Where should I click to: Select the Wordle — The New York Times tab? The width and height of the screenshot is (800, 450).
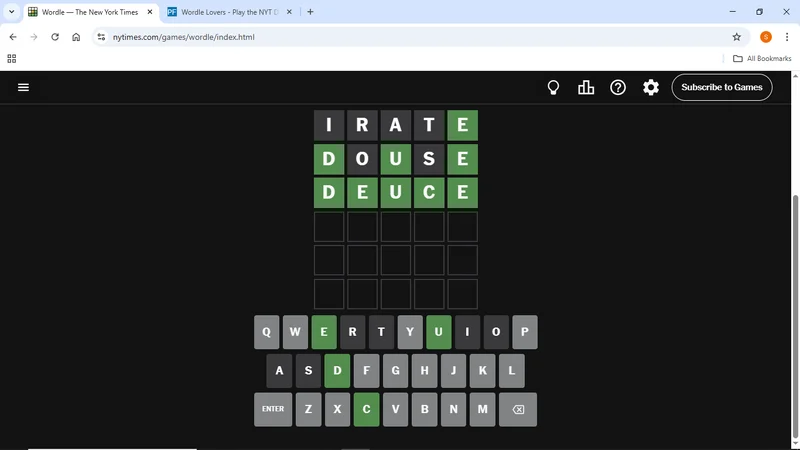point(90,12)
